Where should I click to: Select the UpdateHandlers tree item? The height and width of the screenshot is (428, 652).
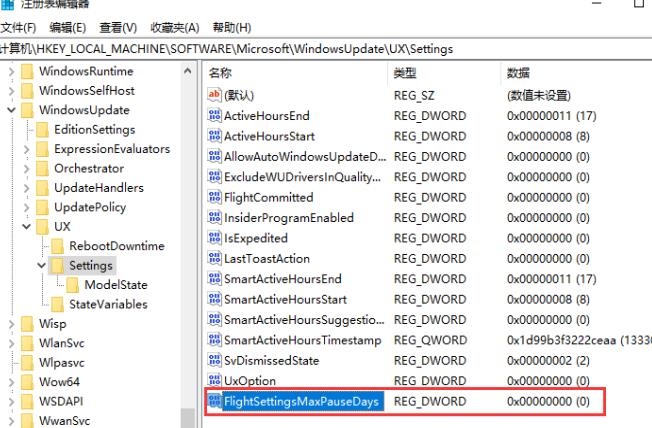[99, 188]
